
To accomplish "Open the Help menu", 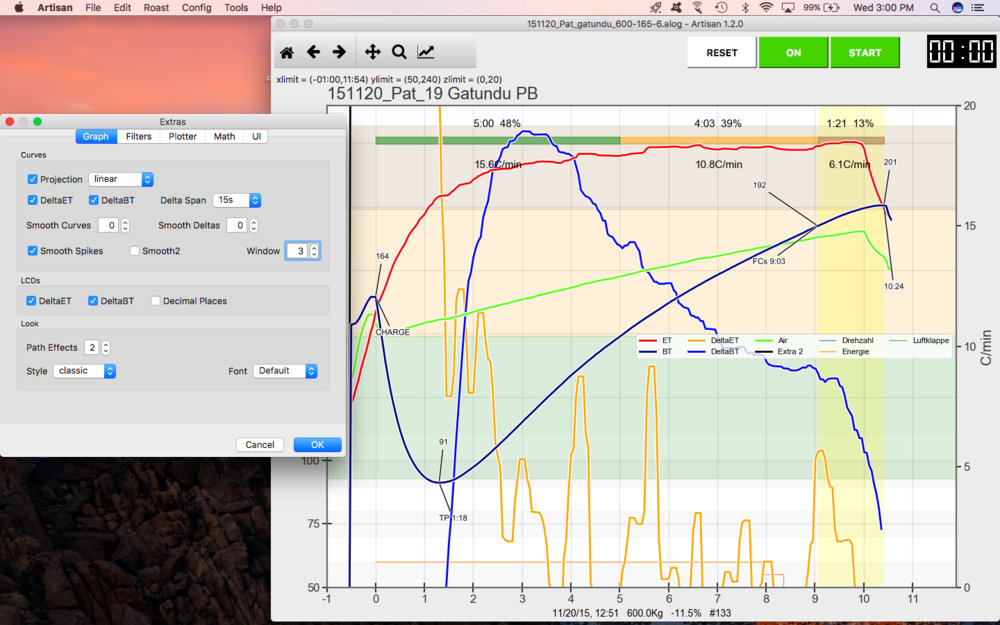I will point(271,8).
